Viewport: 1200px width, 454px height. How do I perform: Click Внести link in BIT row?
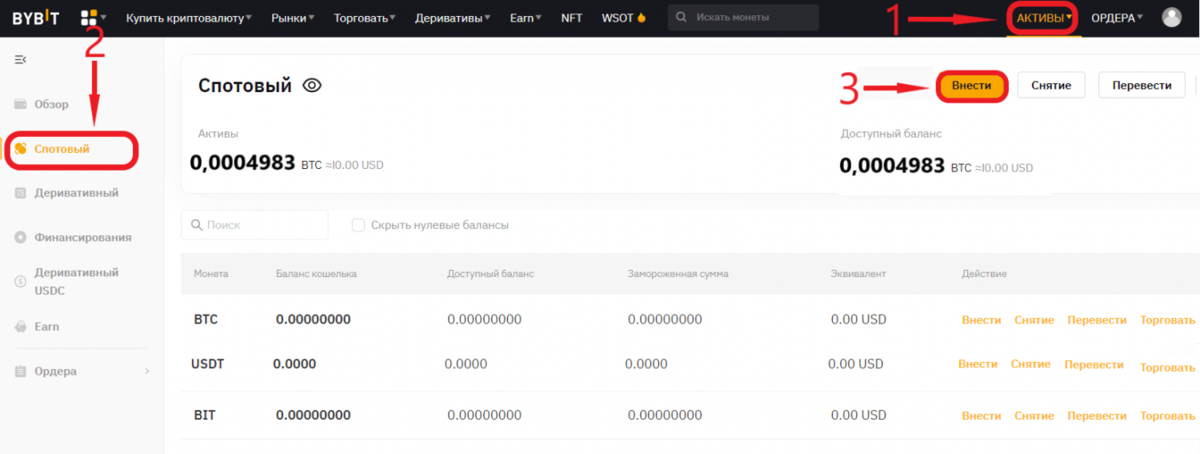[981, 415]
